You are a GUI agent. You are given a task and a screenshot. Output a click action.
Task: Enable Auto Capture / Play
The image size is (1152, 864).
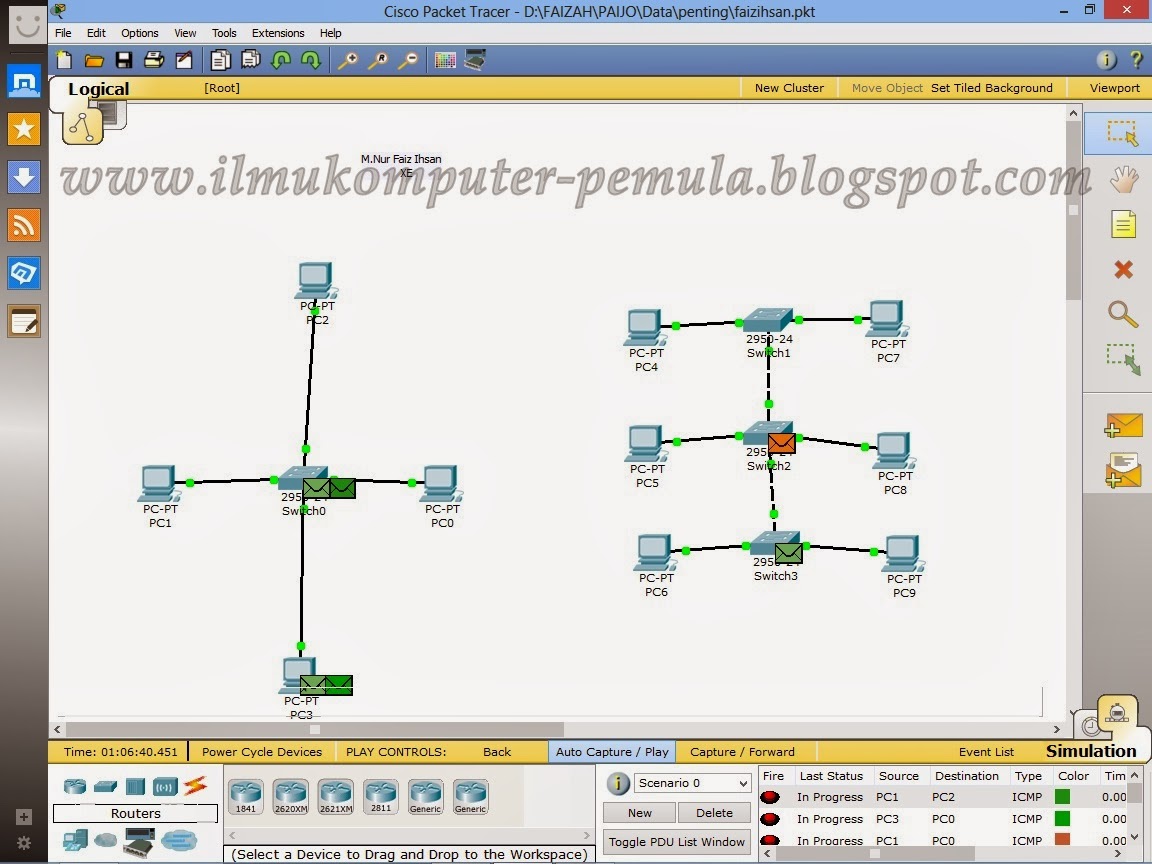click(608, 751)
